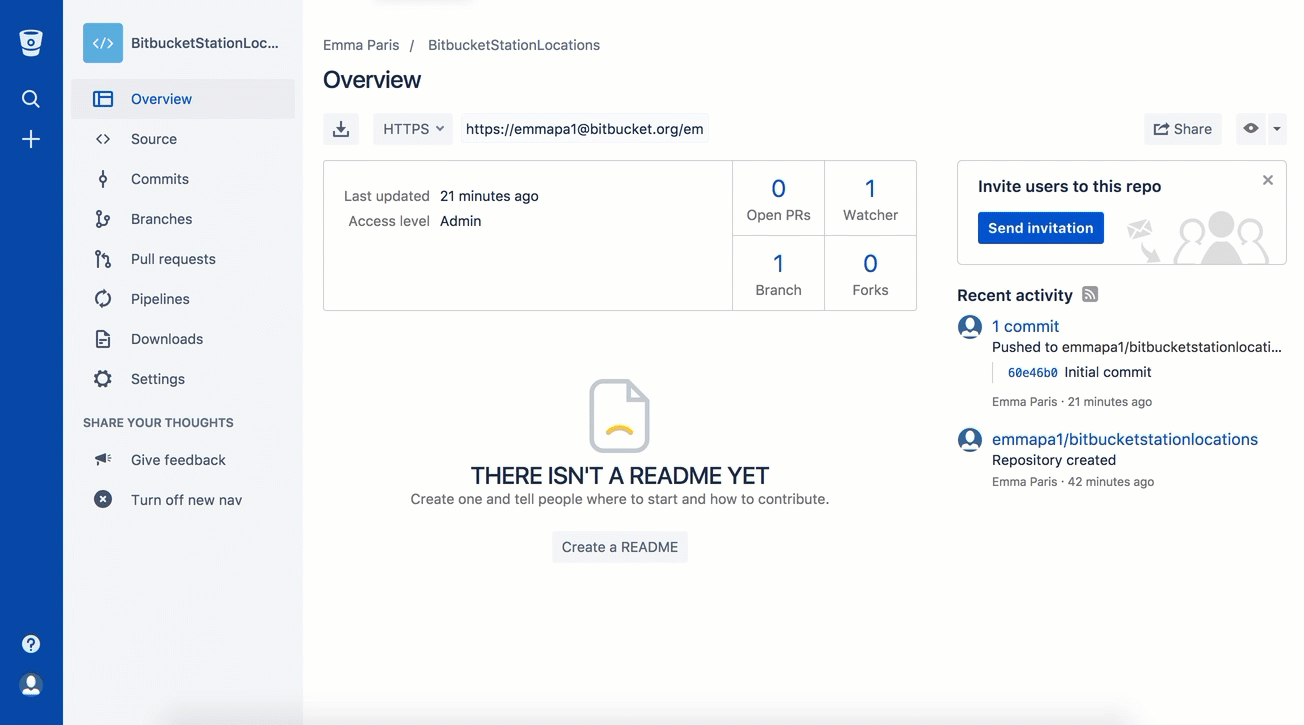
Task: Open the Branches icon in the sidebar
Action: (x=103, y=218)
